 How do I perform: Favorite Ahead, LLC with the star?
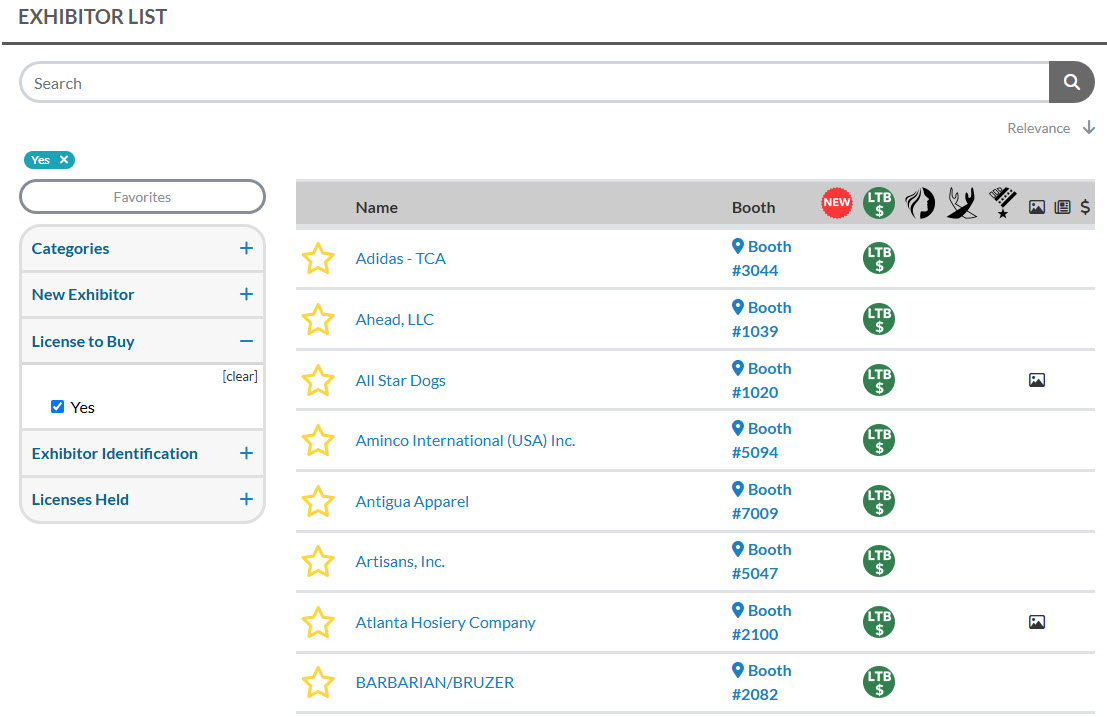[318, 320]
